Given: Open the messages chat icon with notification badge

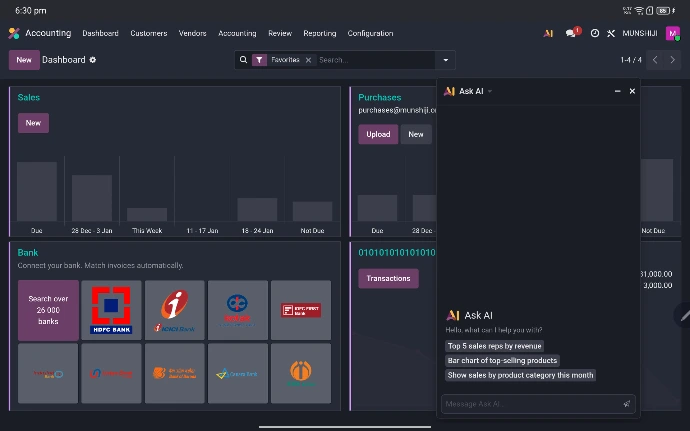Looking at the screenshot, I should [572, 33].
